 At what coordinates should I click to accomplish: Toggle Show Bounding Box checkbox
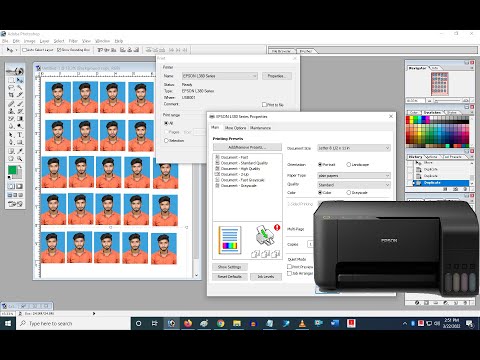click(x=59, y=50)
